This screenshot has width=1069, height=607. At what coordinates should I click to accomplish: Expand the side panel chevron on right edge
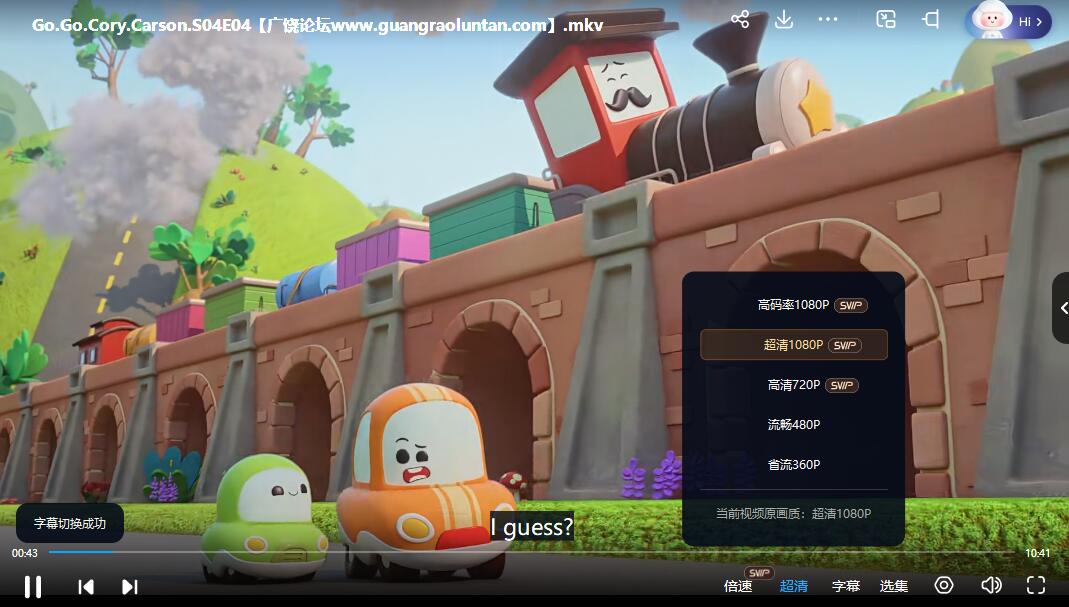click(x=1062, y=308)
